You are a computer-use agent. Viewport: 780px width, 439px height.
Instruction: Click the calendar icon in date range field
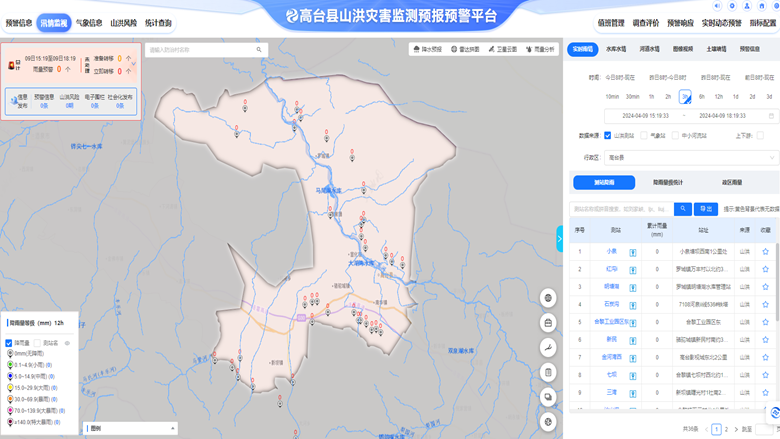click(x=771, y=116)
